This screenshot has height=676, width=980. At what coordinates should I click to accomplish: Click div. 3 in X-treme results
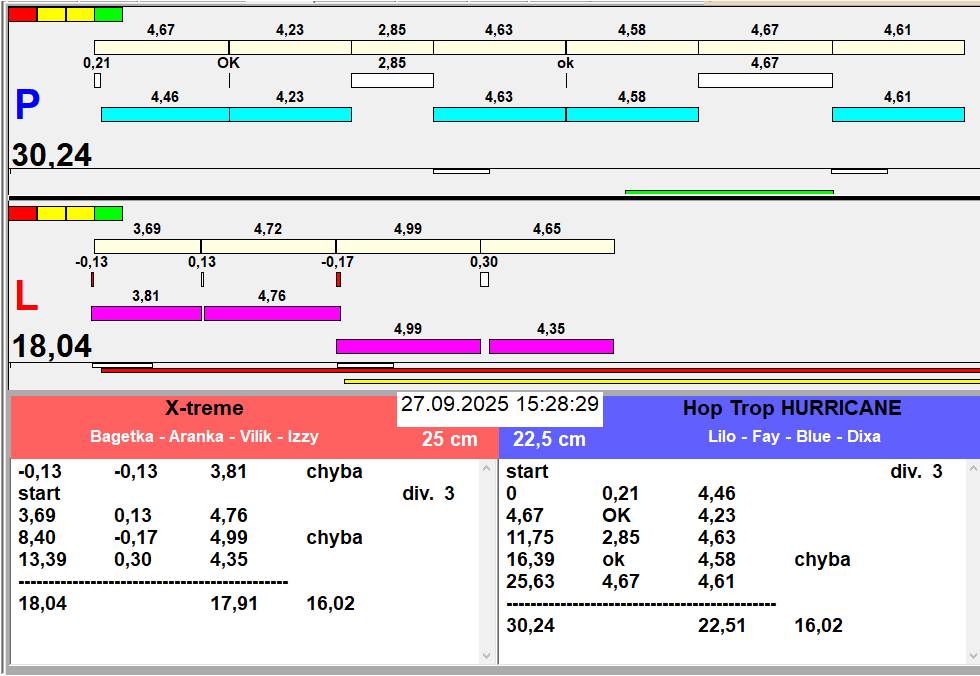[428, 494]
